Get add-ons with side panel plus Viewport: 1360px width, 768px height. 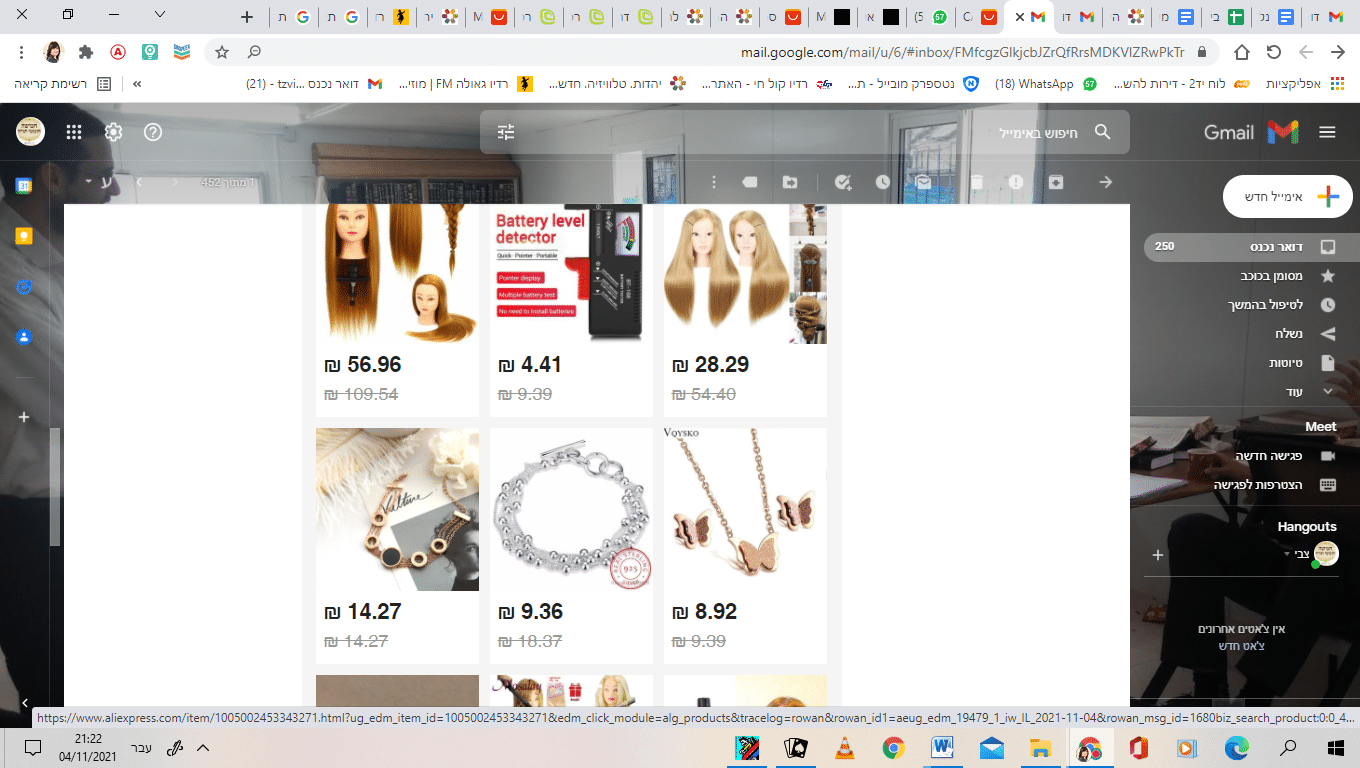[x=24, y=417]
